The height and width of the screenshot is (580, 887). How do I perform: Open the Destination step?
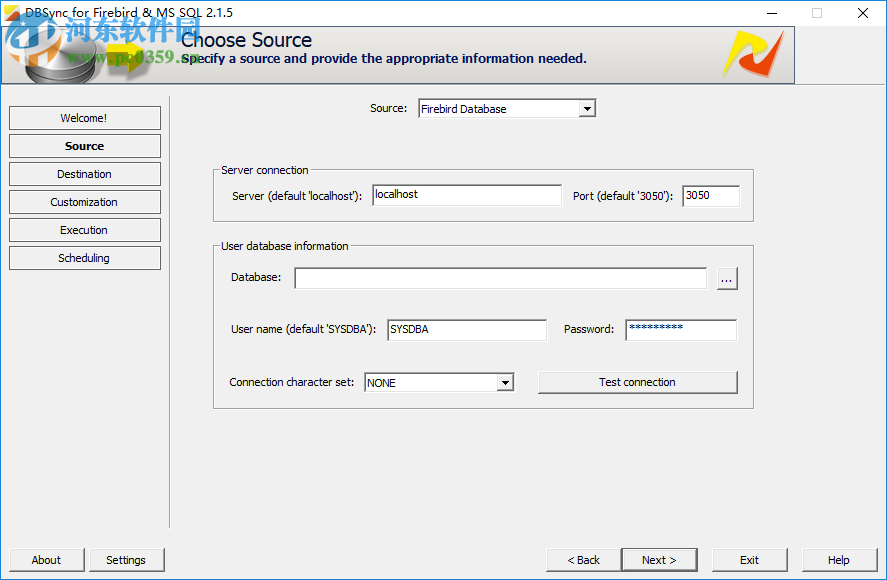84,174
